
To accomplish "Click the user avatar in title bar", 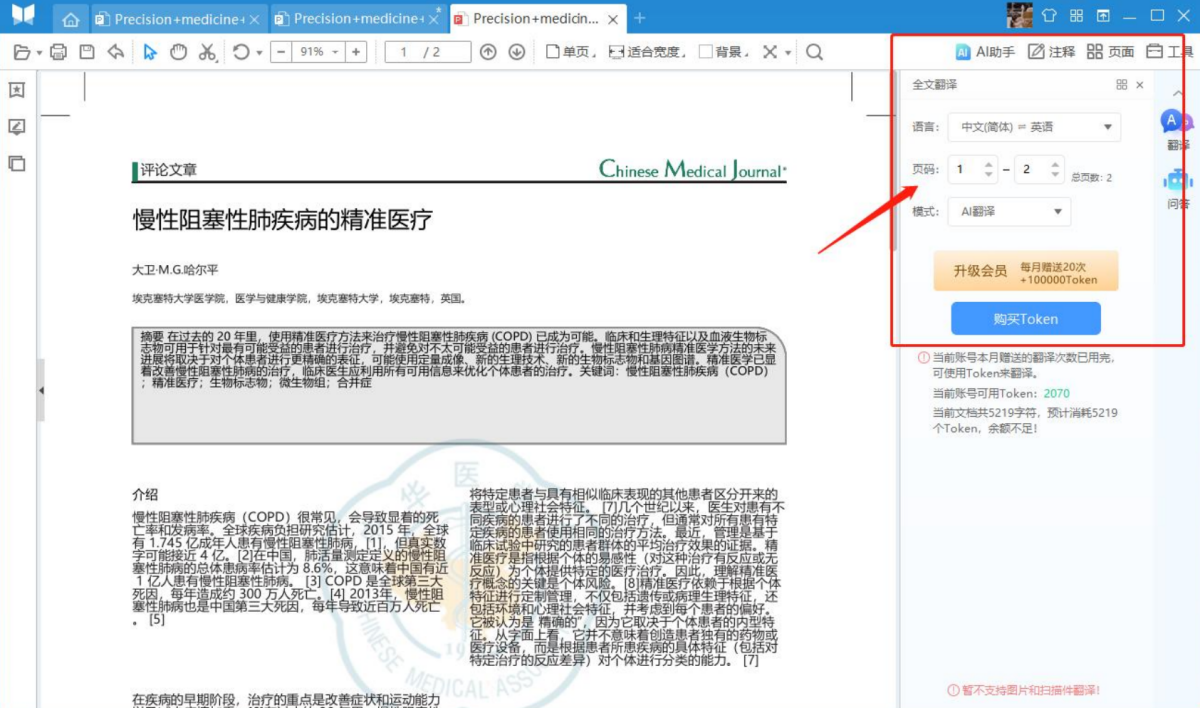I will tap(1019, 15).
